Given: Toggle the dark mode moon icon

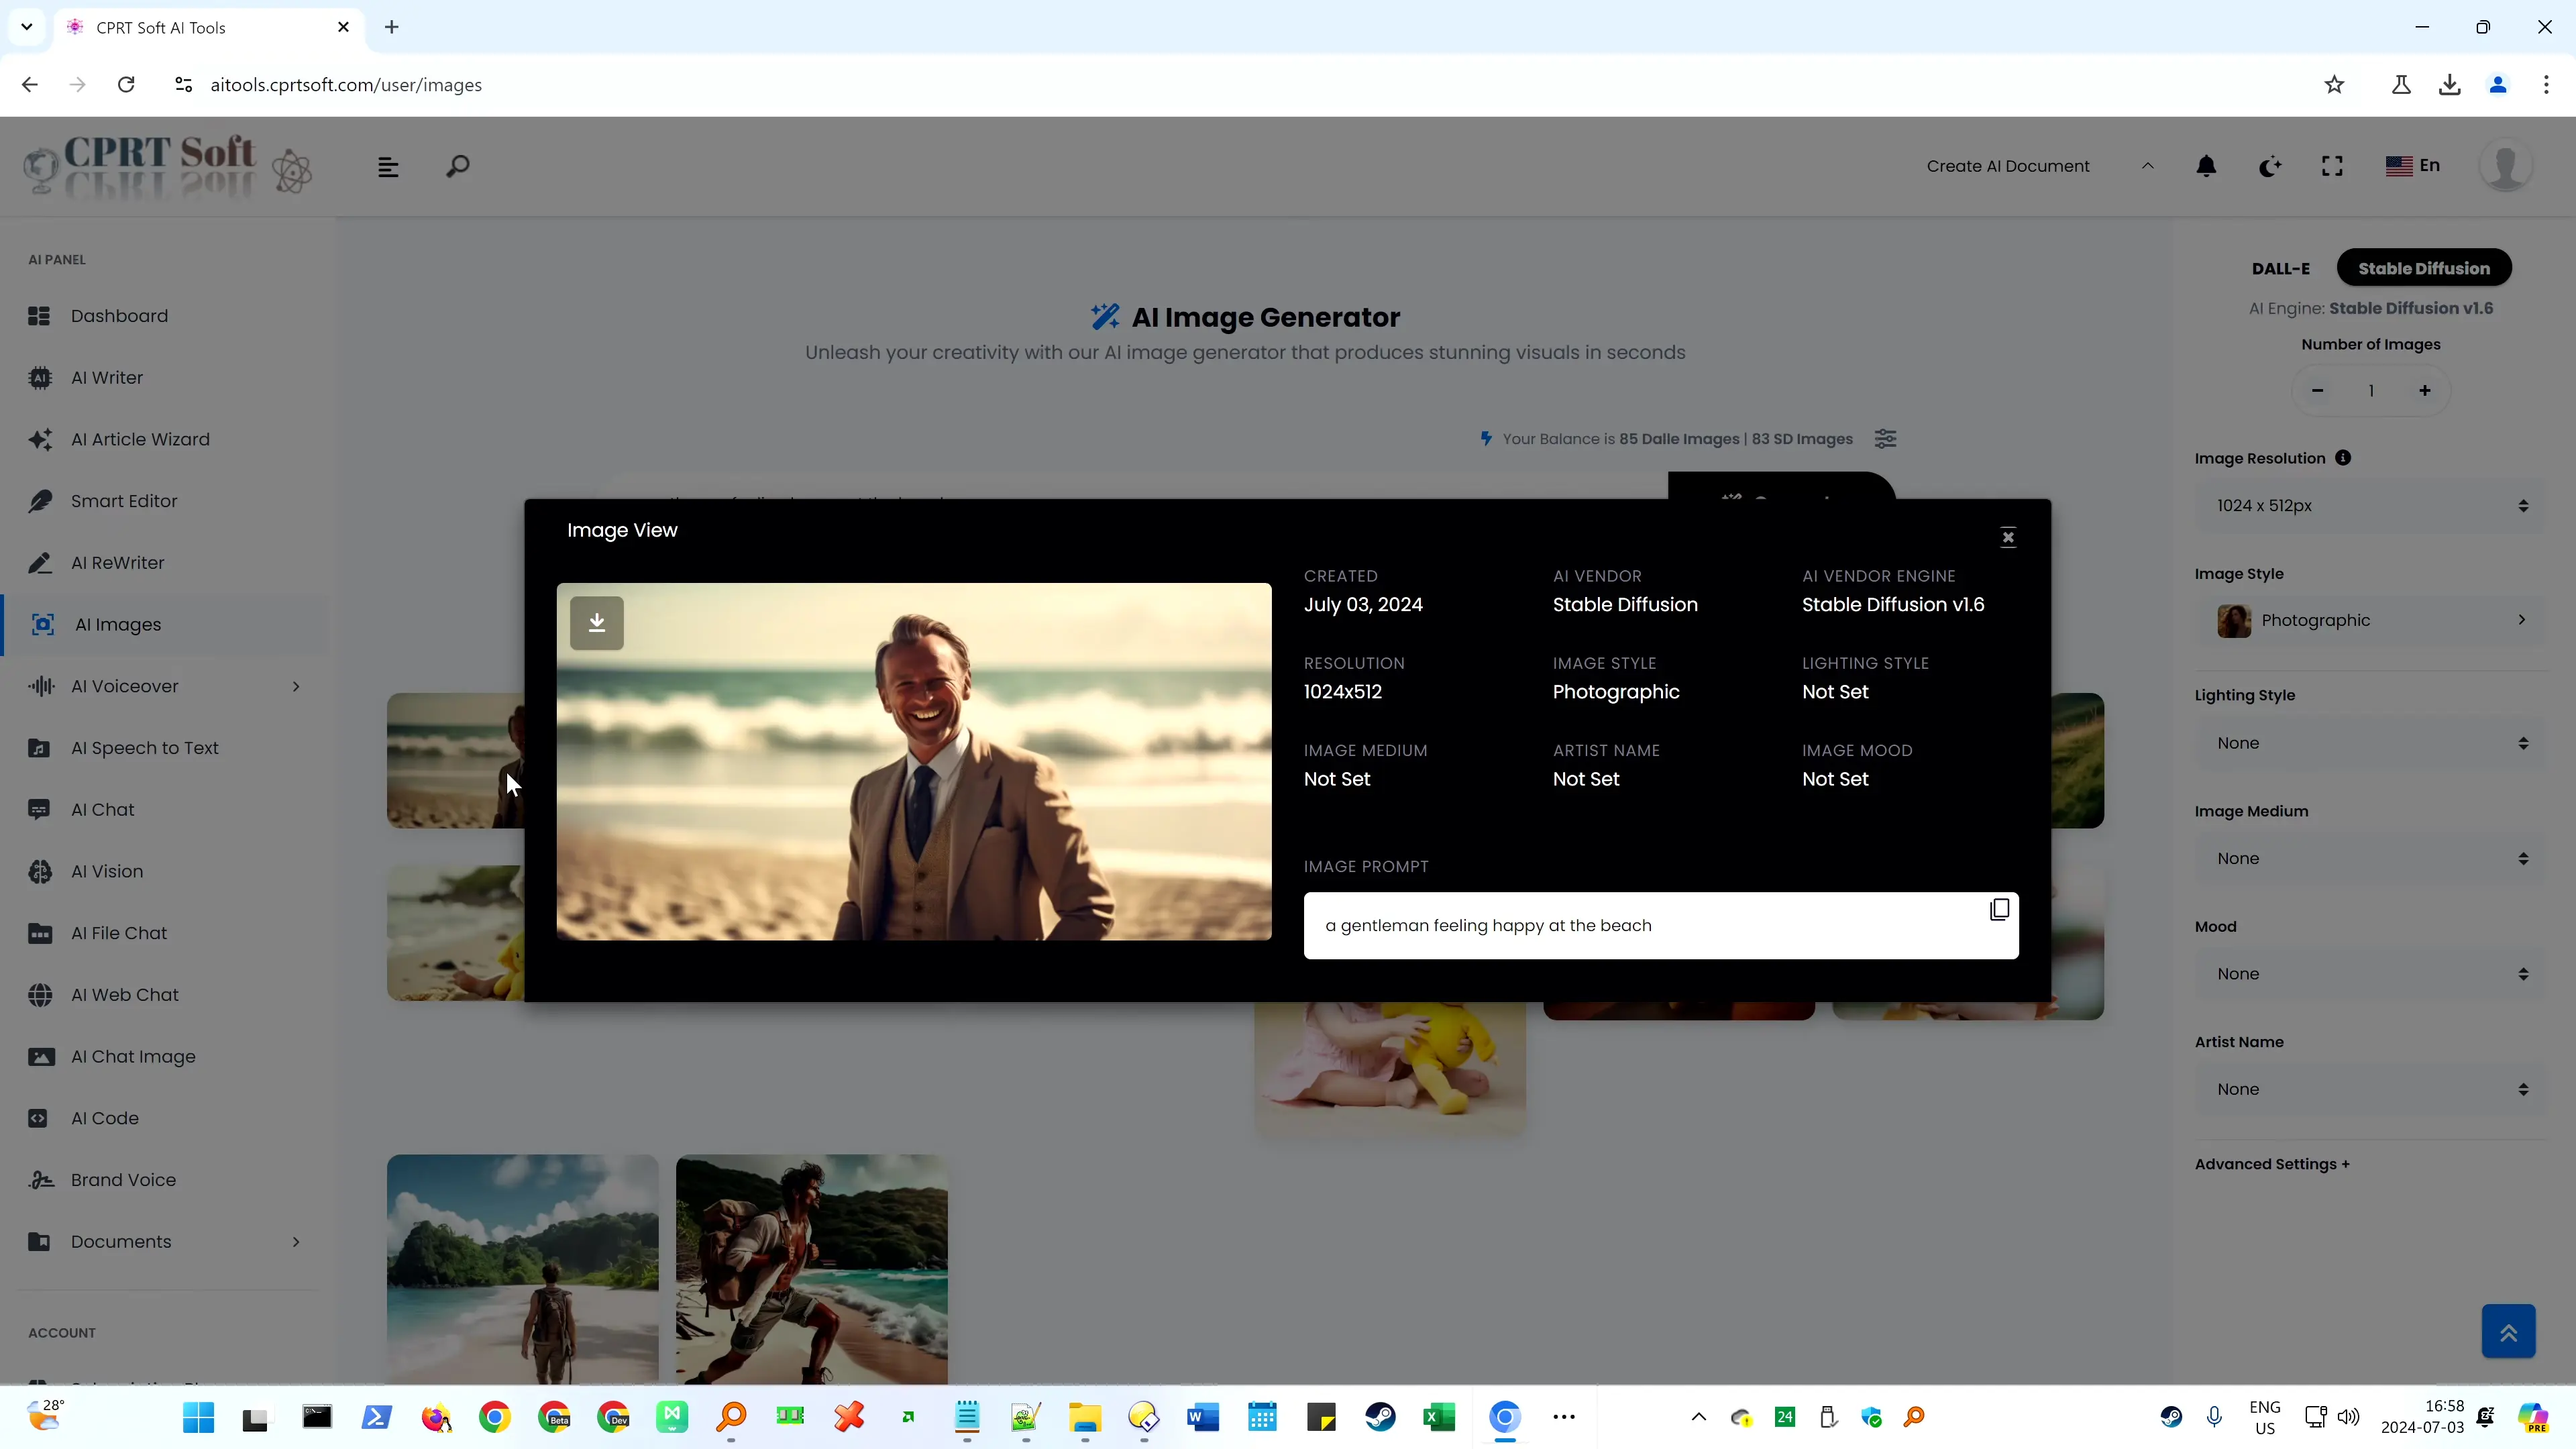Looking at the screenshot, I should coord(2270,164).
